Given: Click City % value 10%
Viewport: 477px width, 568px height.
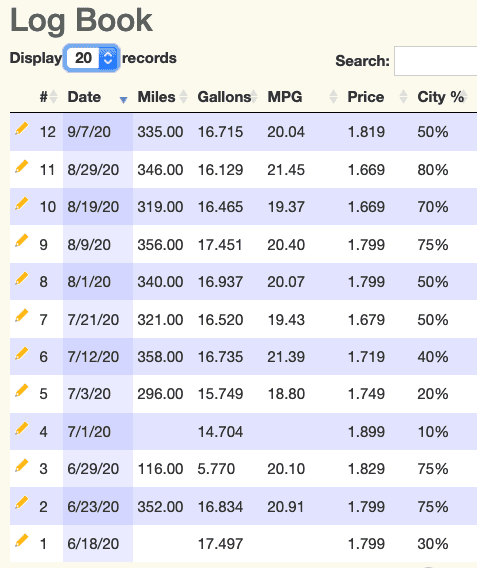Looking at the screenshot, I should tap(433, 432).
